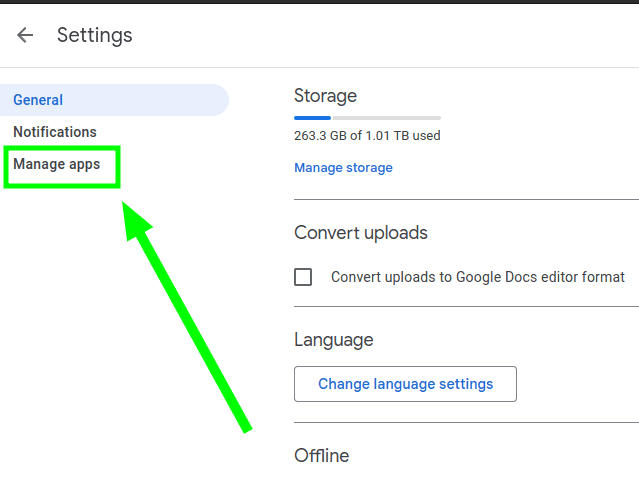
Task: Click the Language section heading
Action: click(x=334, y=340)
